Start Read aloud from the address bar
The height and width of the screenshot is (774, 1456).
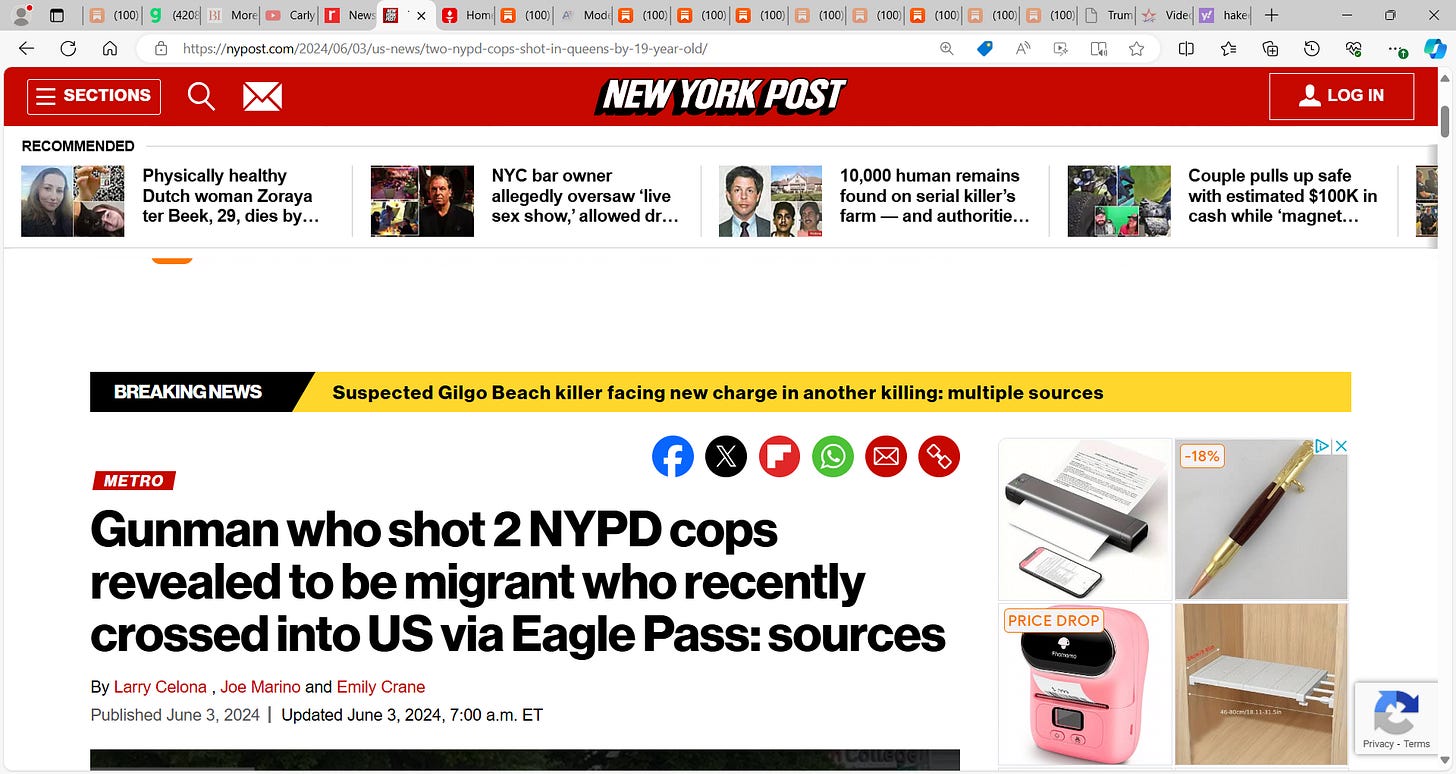pyautogui.click(x=1023, y=48)
